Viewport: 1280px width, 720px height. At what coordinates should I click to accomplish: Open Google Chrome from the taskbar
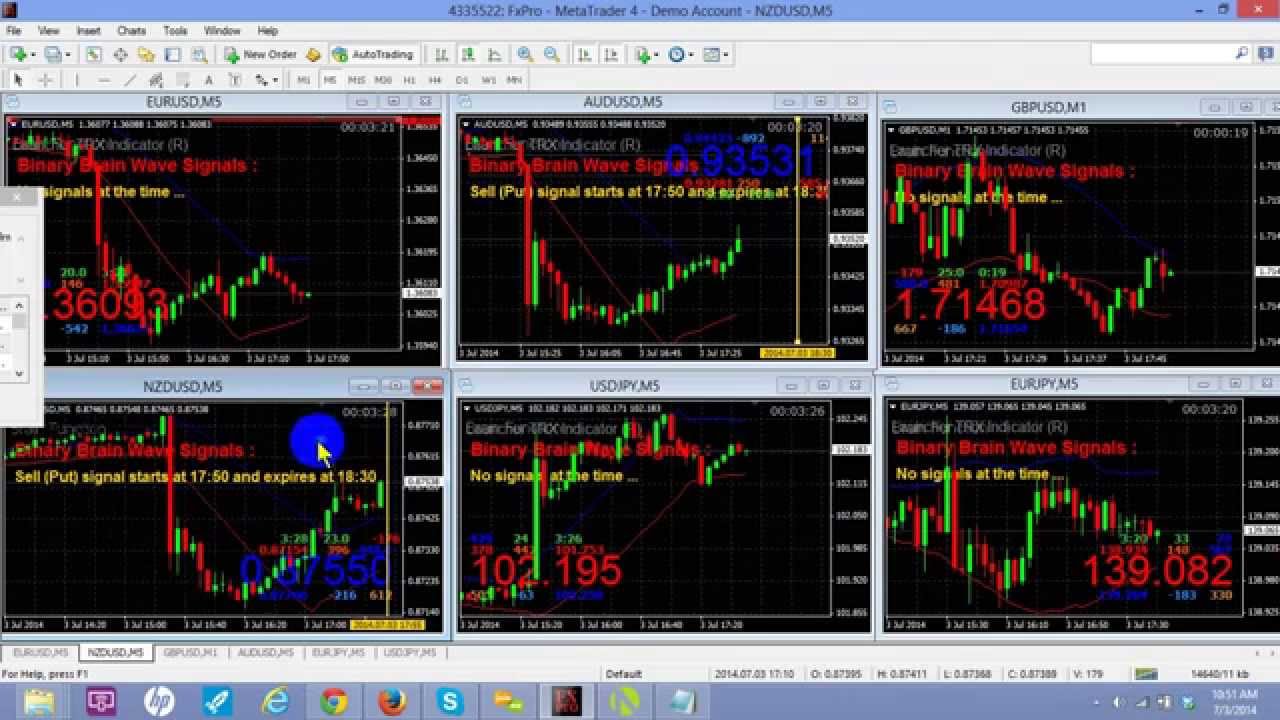point(334,702)
